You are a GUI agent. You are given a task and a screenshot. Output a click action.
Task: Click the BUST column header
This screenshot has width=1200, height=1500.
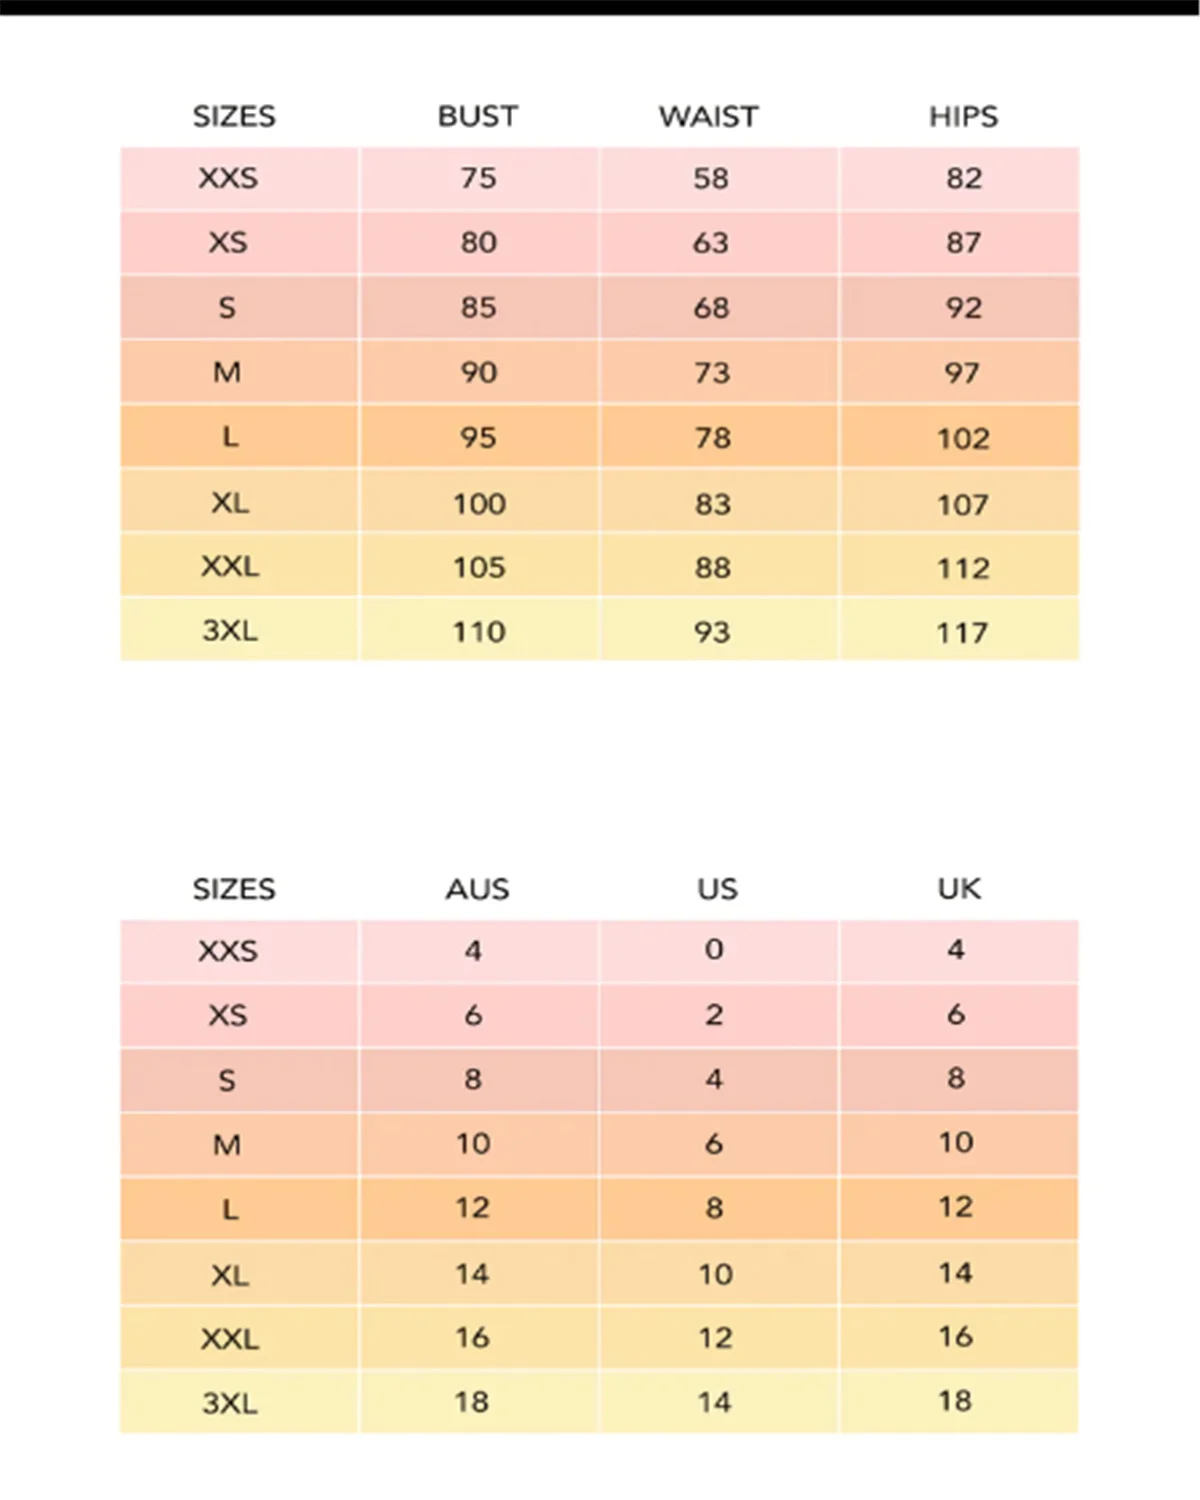(478, 116)
